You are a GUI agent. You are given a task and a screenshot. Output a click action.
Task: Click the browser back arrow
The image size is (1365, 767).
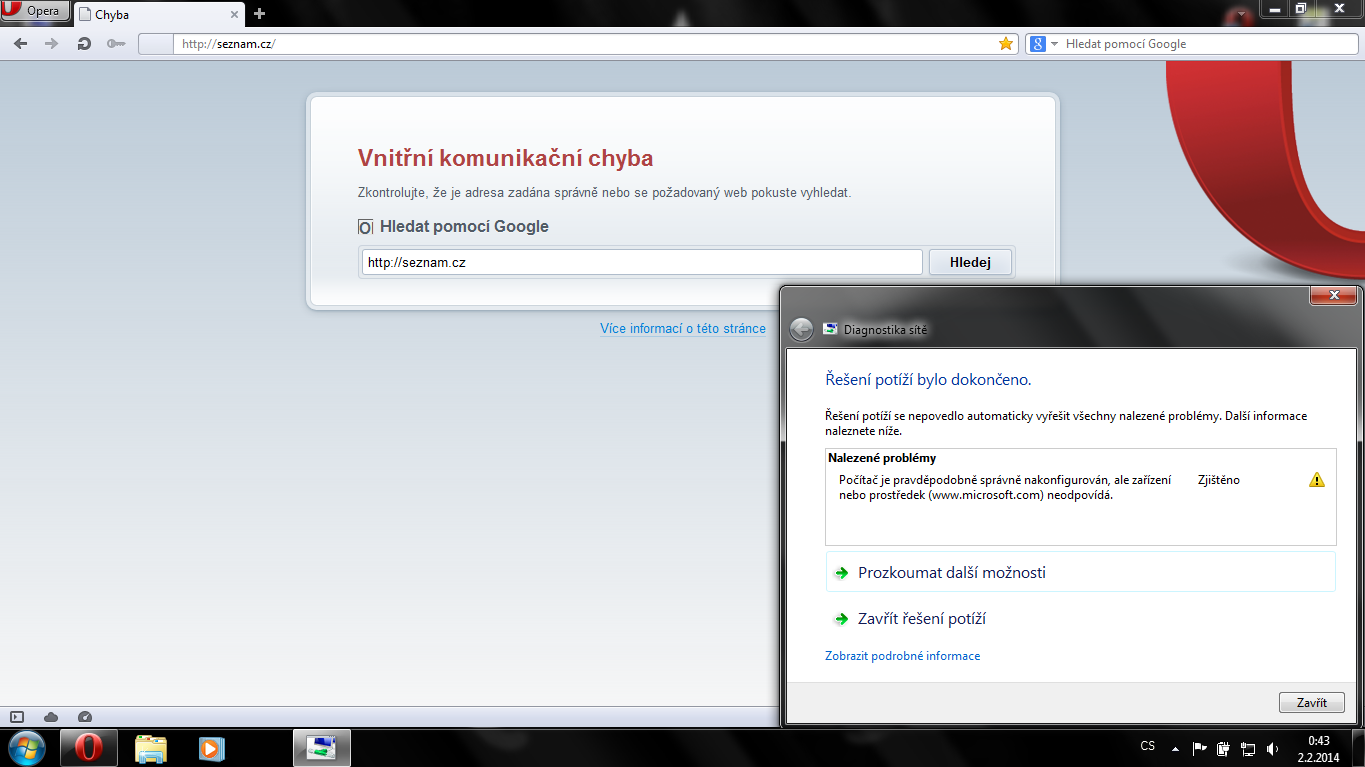point(21,44)
